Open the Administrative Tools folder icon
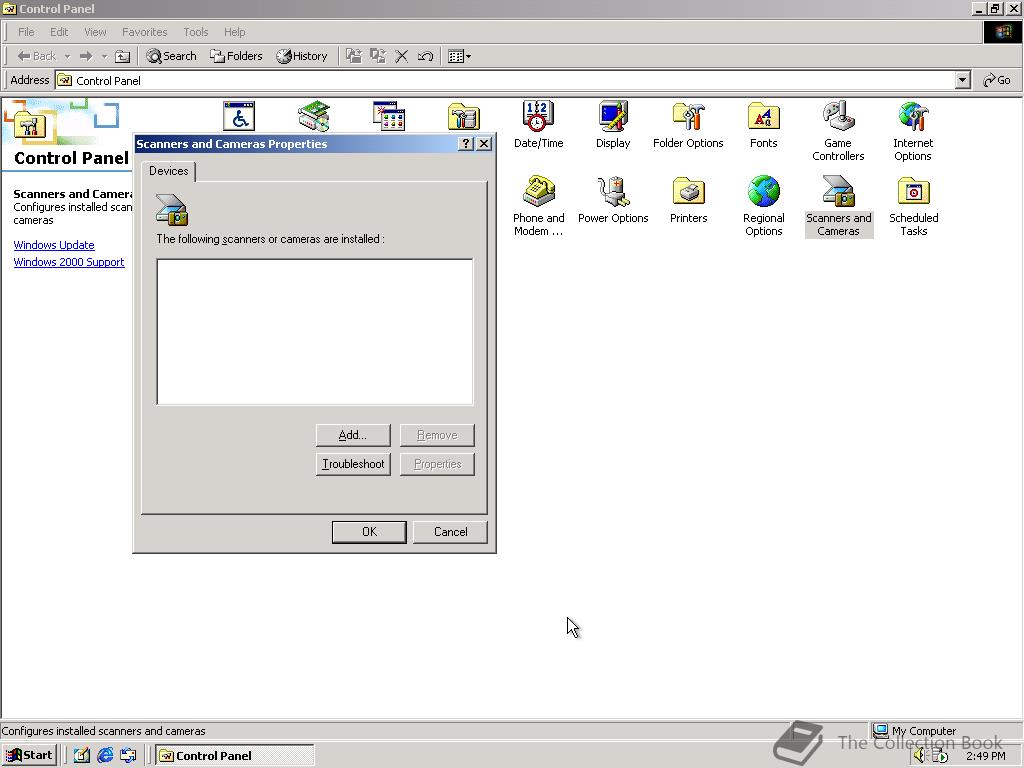 (464, 116)
